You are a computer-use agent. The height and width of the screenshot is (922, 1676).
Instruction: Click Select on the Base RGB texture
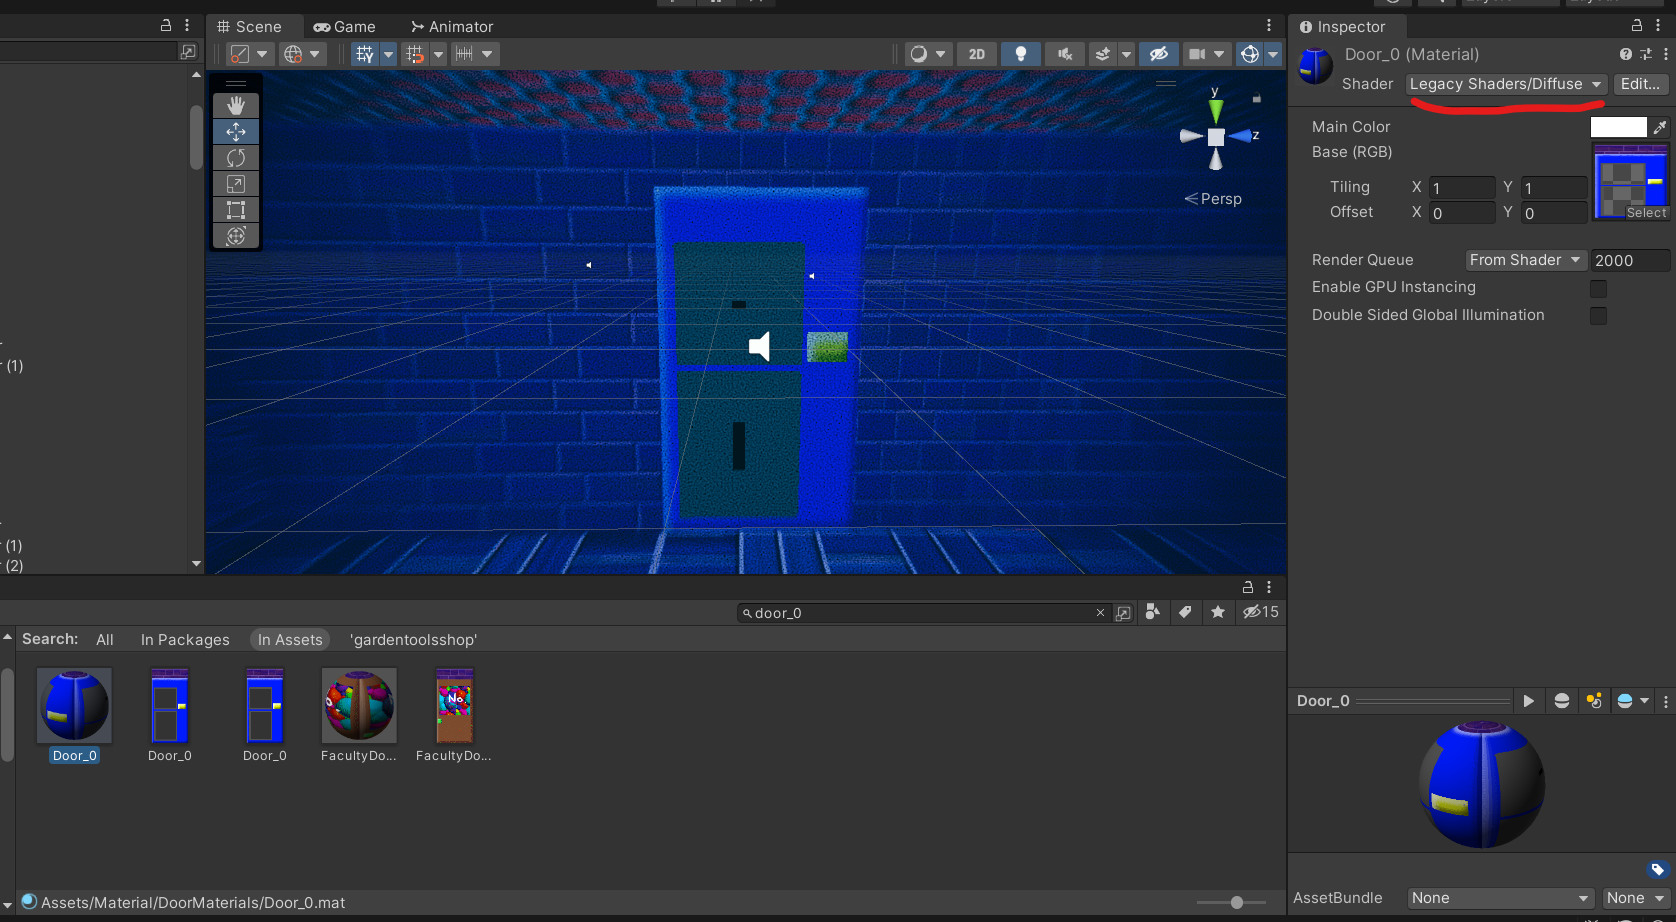(1646, 213)
